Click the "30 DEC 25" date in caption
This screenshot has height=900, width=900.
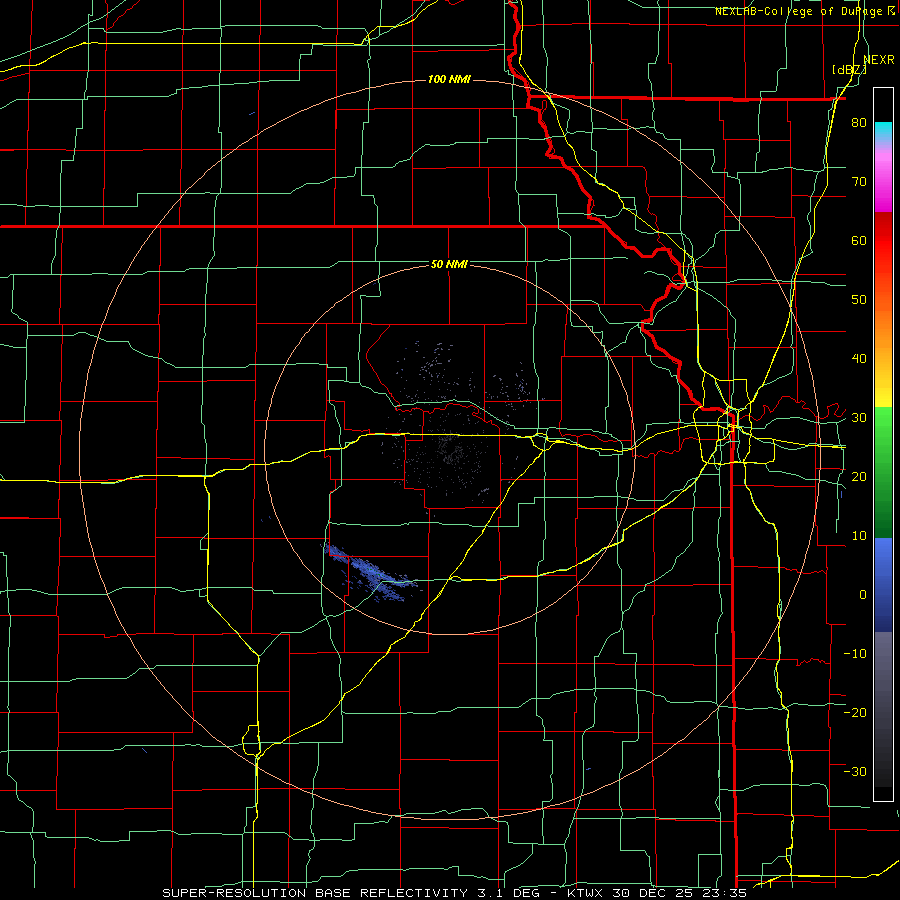tap(653, 893)
